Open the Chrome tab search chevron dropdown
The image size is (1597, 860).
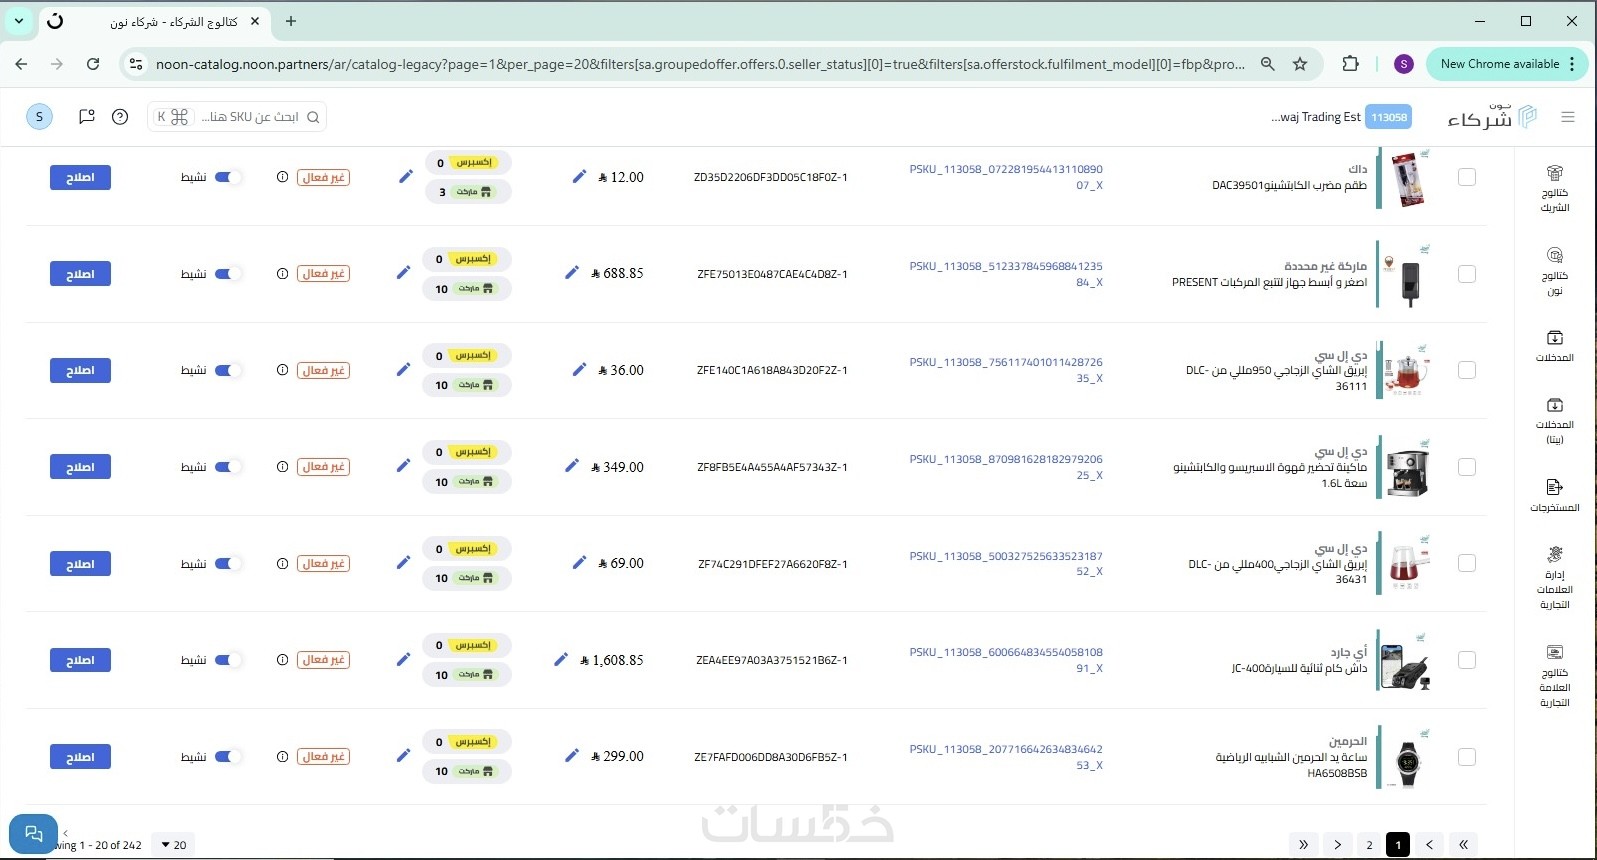[19, 21]
